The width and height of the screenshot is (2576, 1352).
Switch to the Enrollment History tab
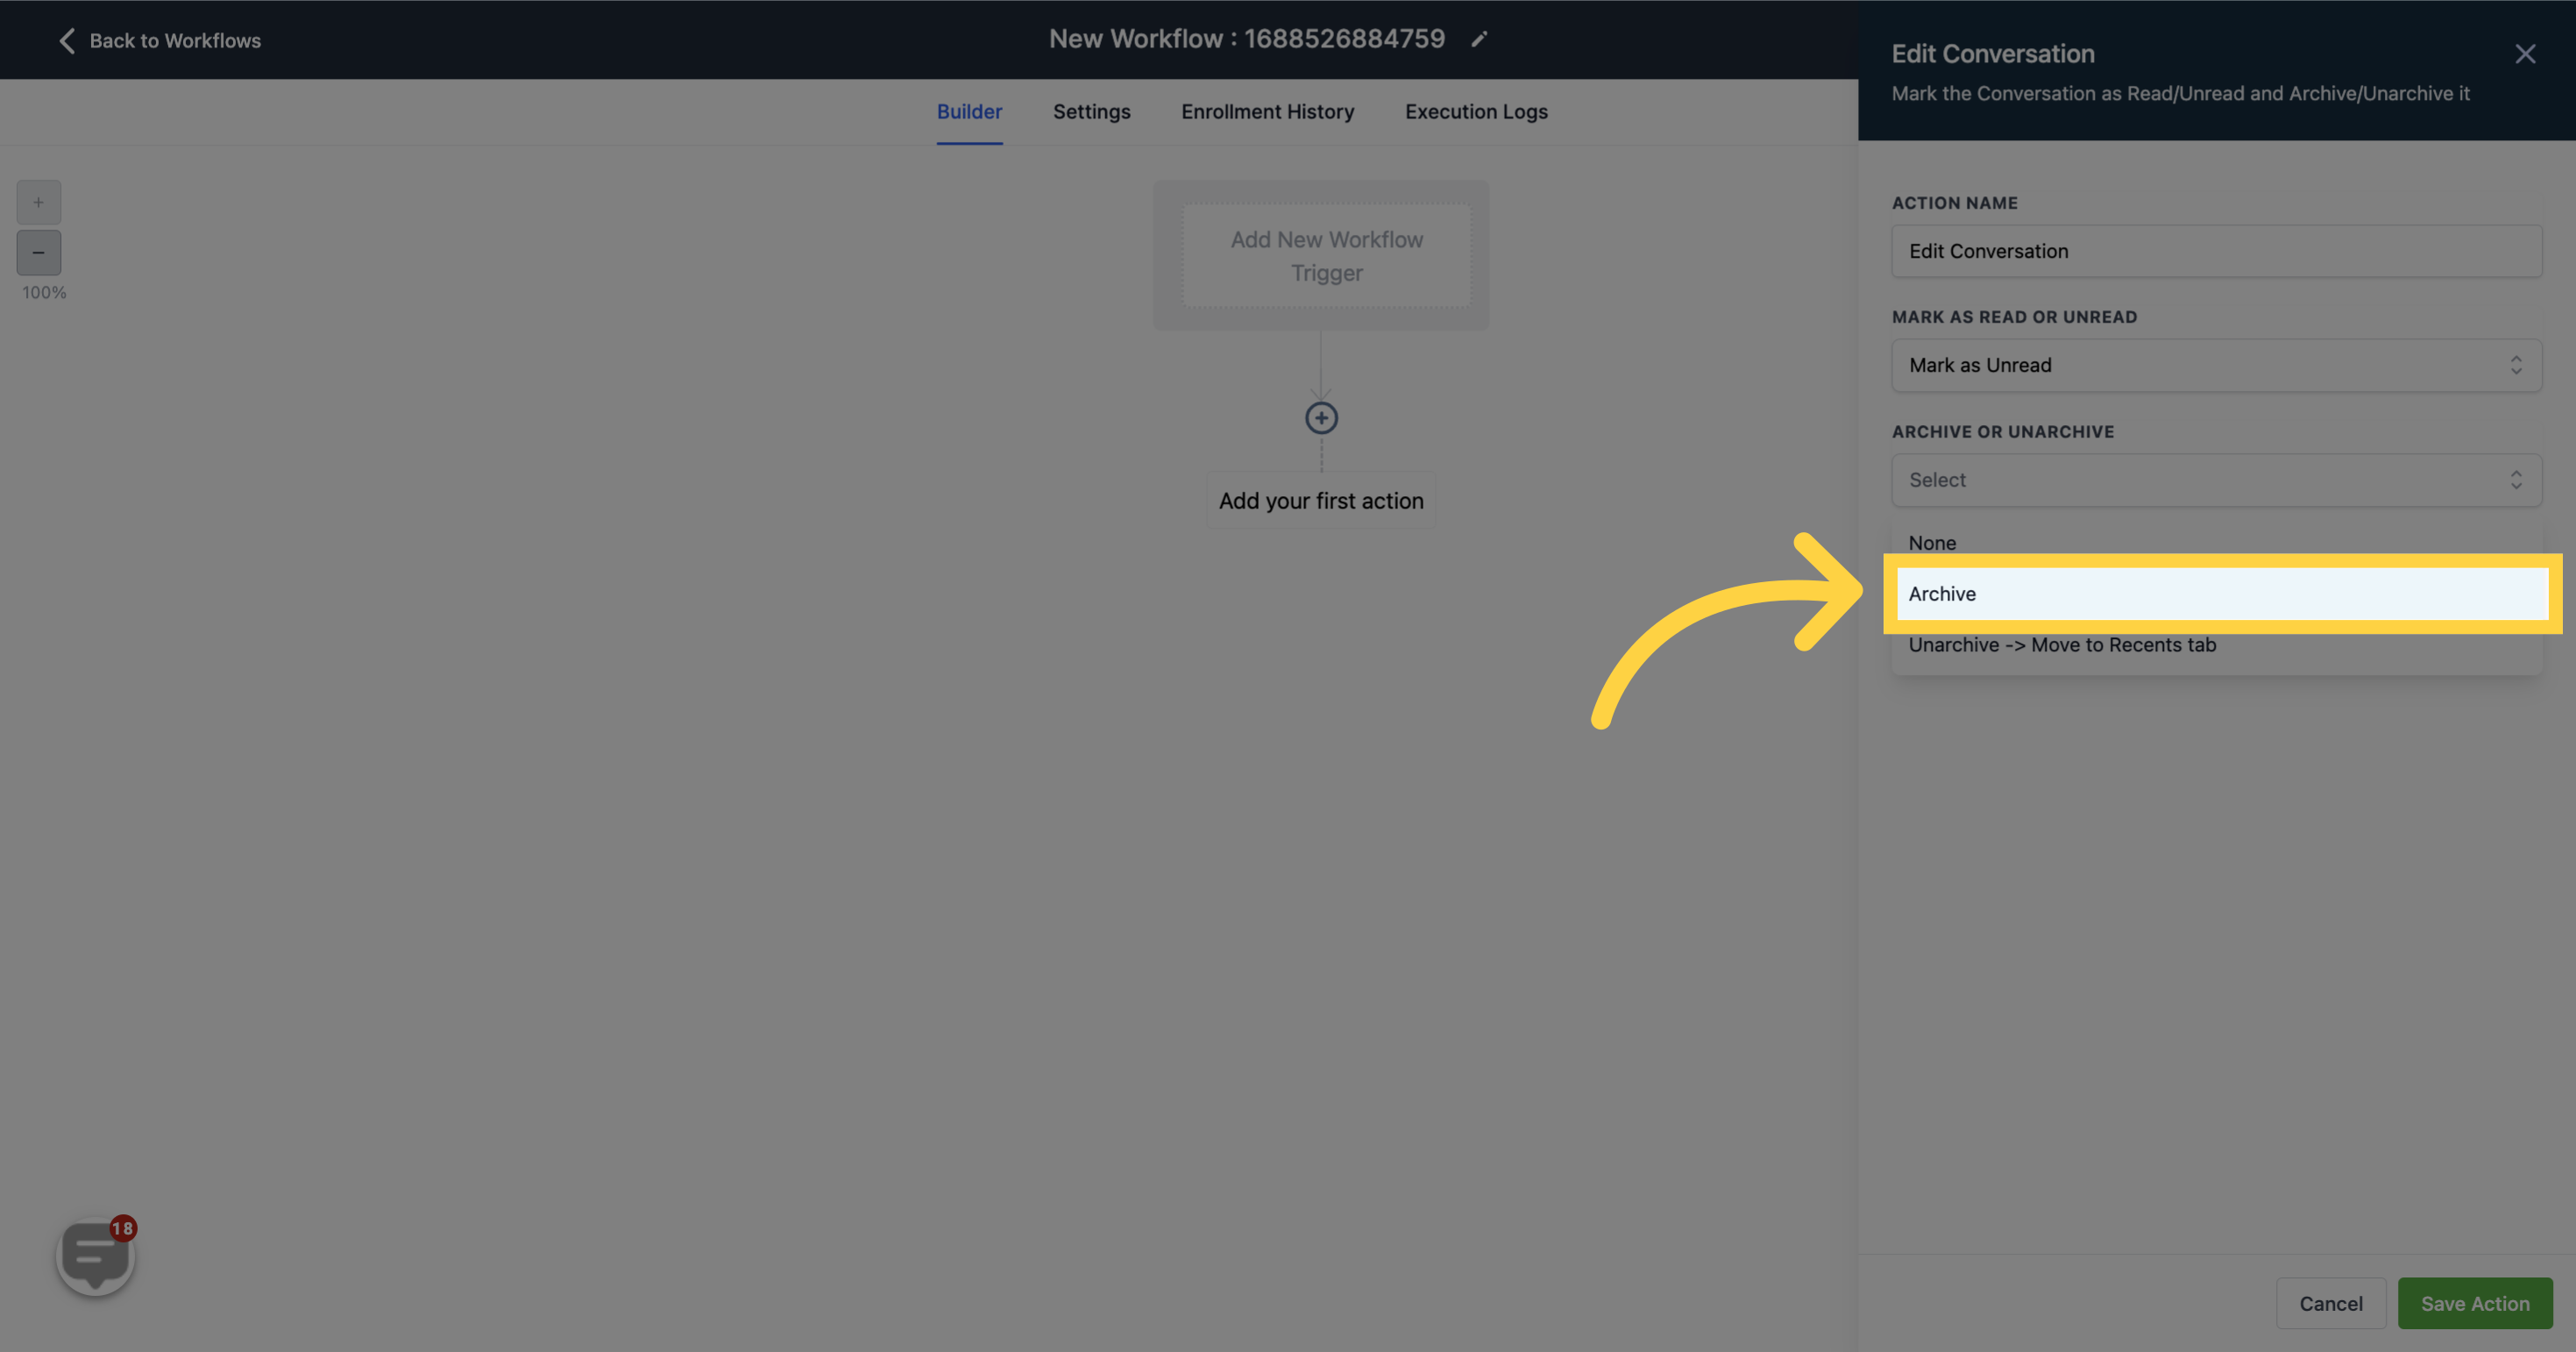1267,110
